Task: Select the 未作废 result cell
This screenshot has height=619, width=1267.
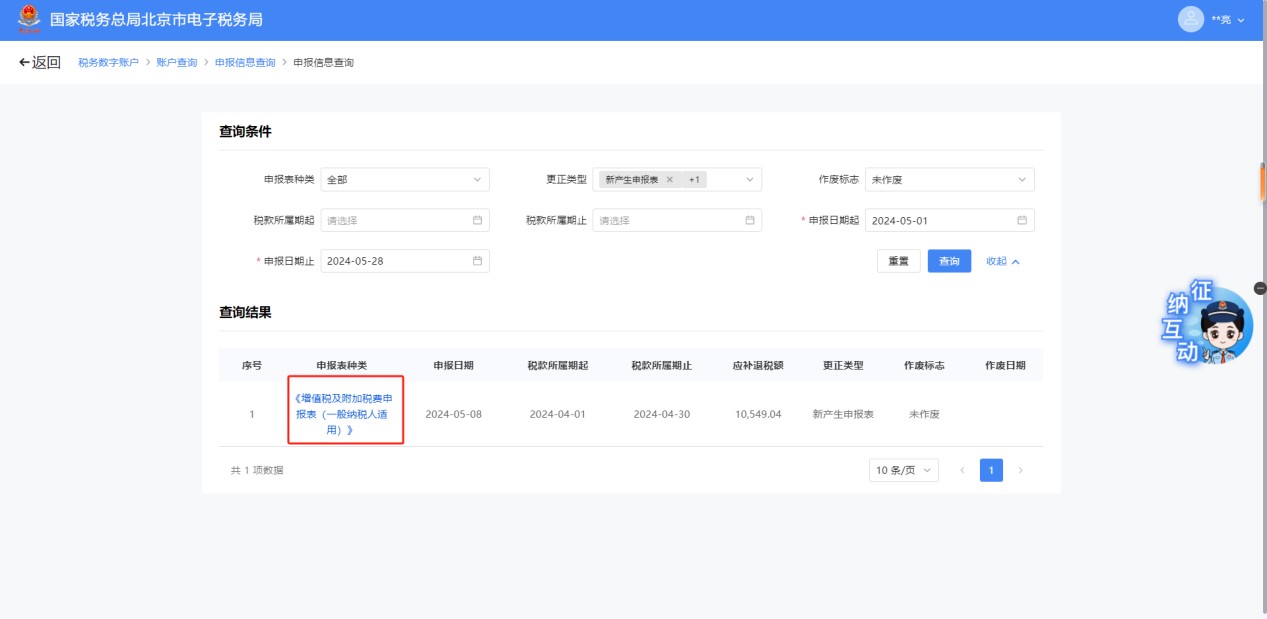Action: [924, 414]
